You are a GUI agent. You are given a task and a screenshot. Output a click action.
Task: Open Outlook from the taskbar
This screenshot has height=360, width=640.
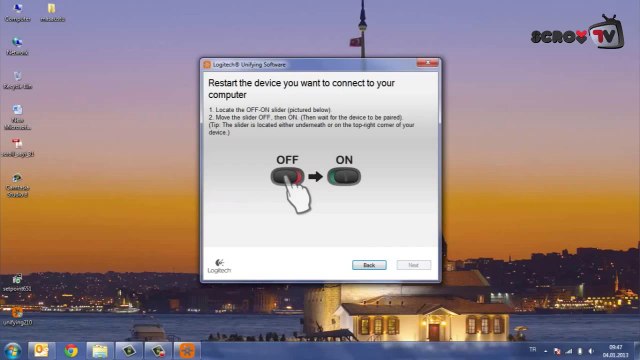[x=41, y=351]
